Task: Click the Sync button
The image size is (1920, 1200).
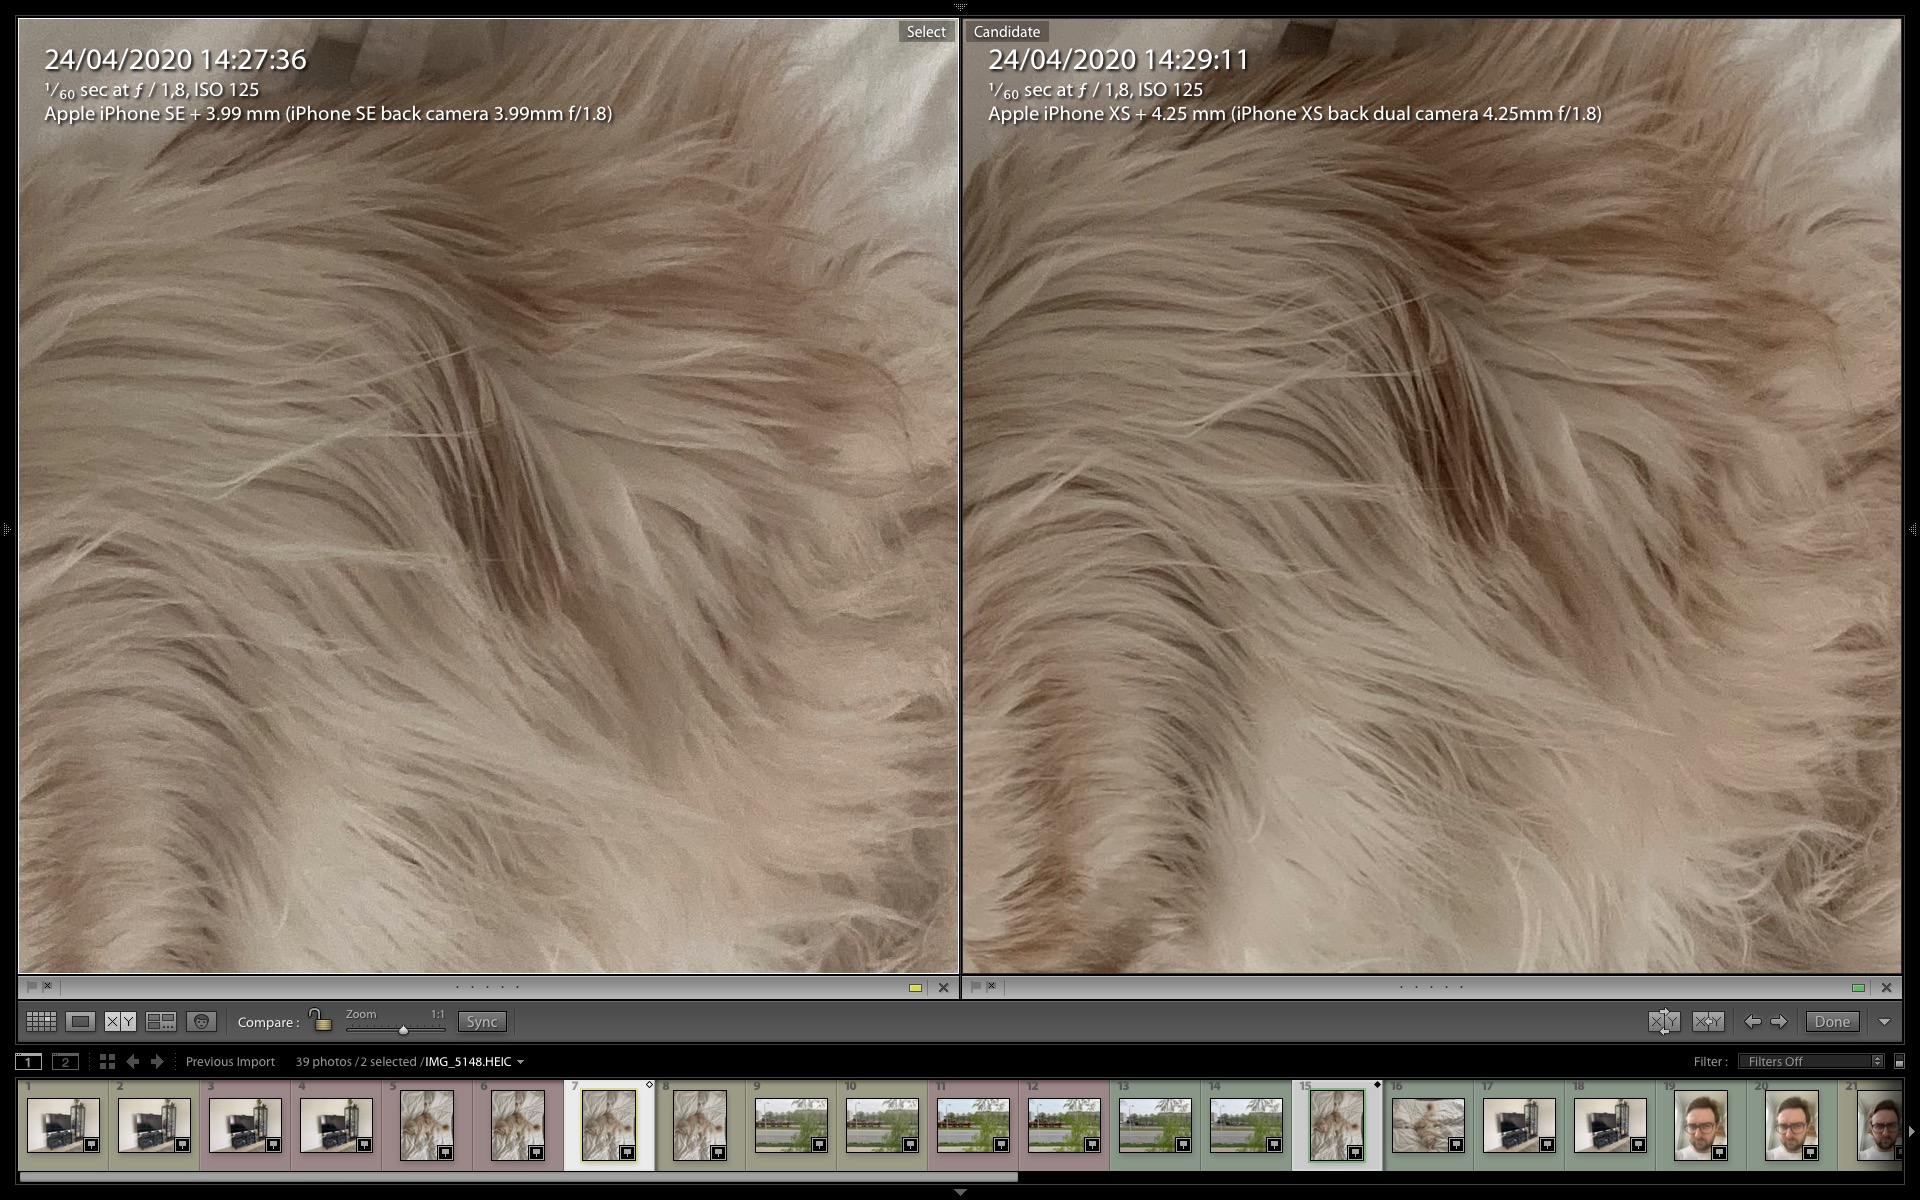Action: [482, 1021]
